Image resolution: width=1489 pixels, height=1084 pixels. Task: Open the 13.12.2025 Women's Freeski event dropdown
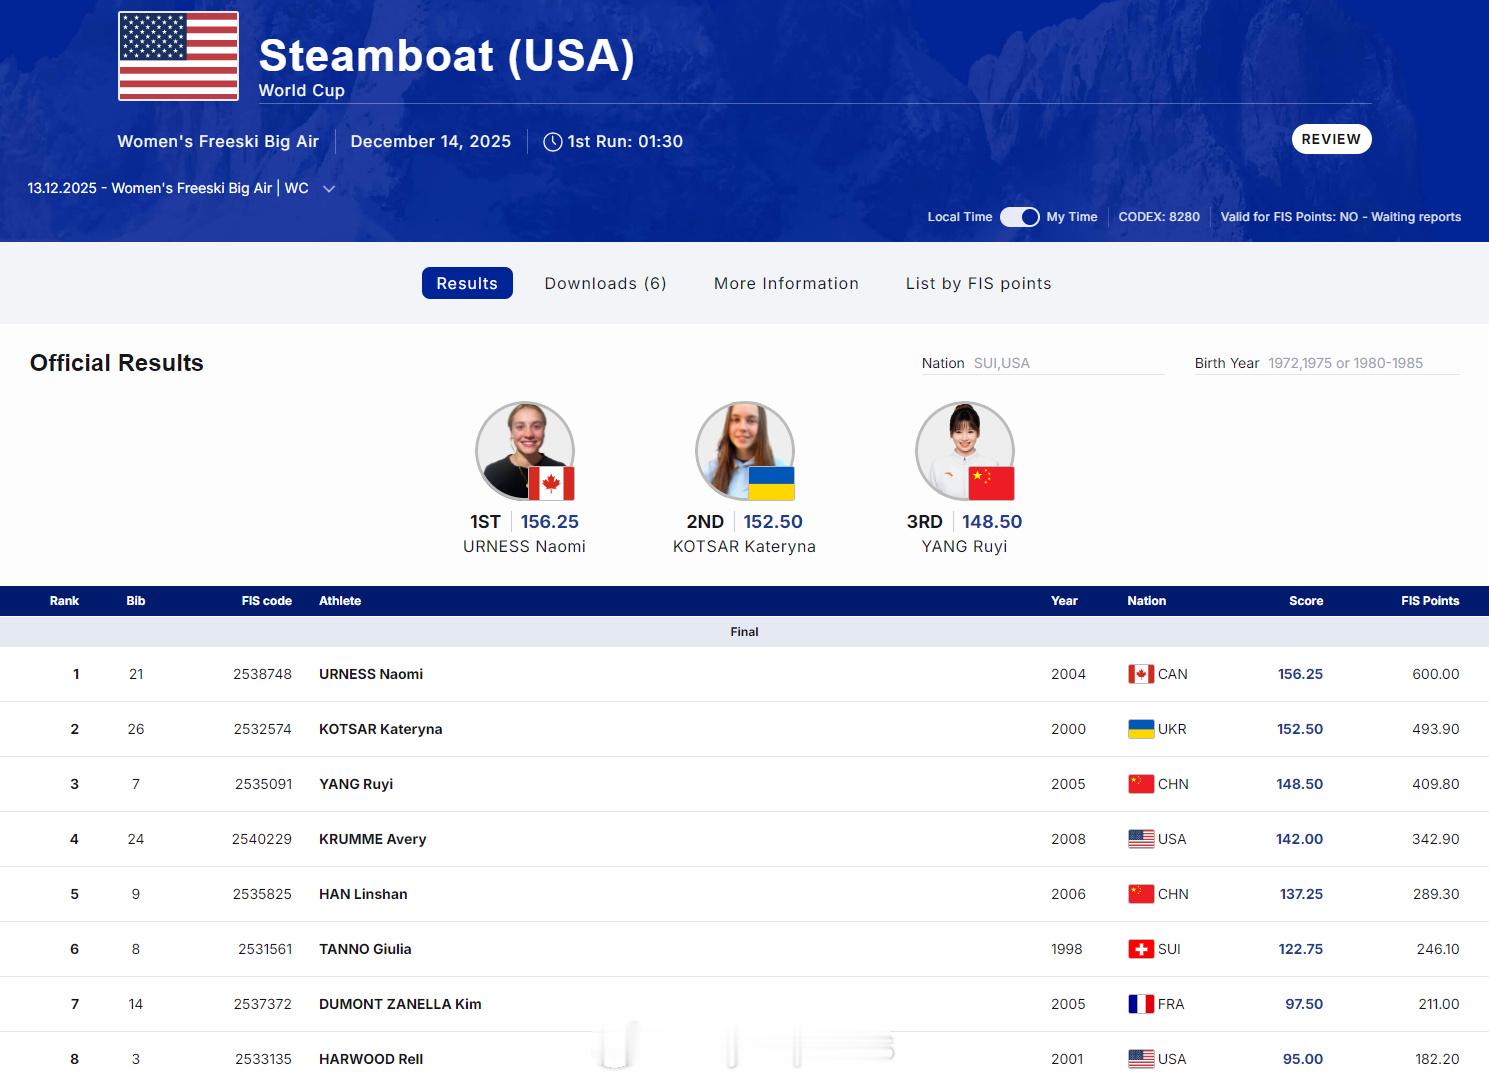point(168,188)
